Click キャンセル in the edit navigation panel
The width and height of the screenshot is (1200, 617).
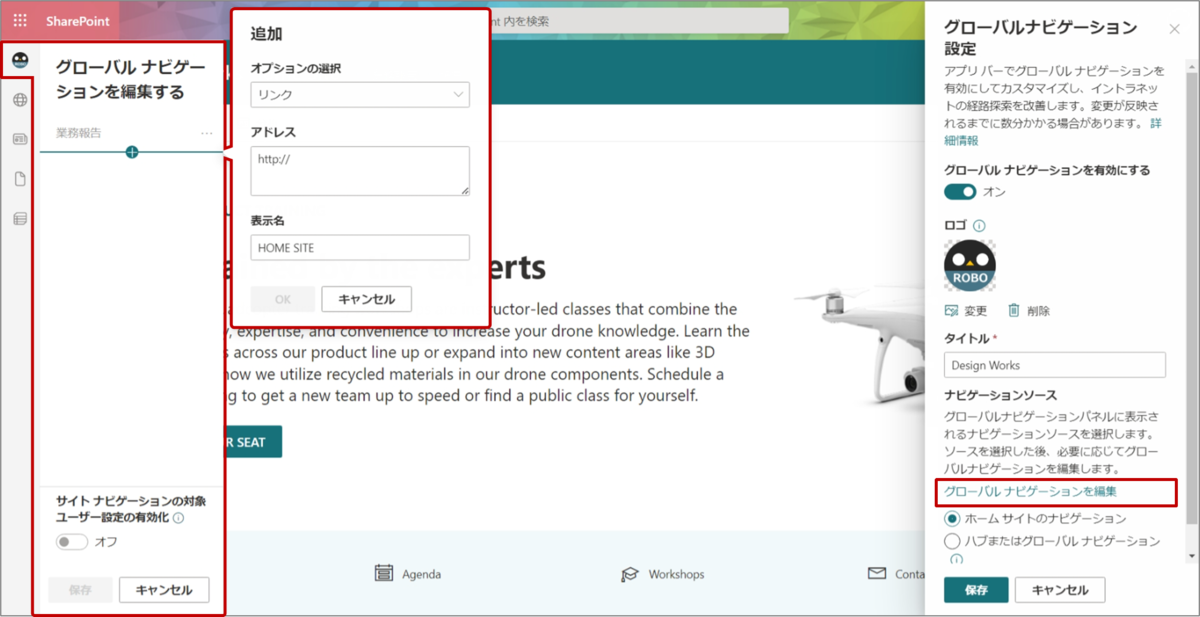click(x=164, y=590)
